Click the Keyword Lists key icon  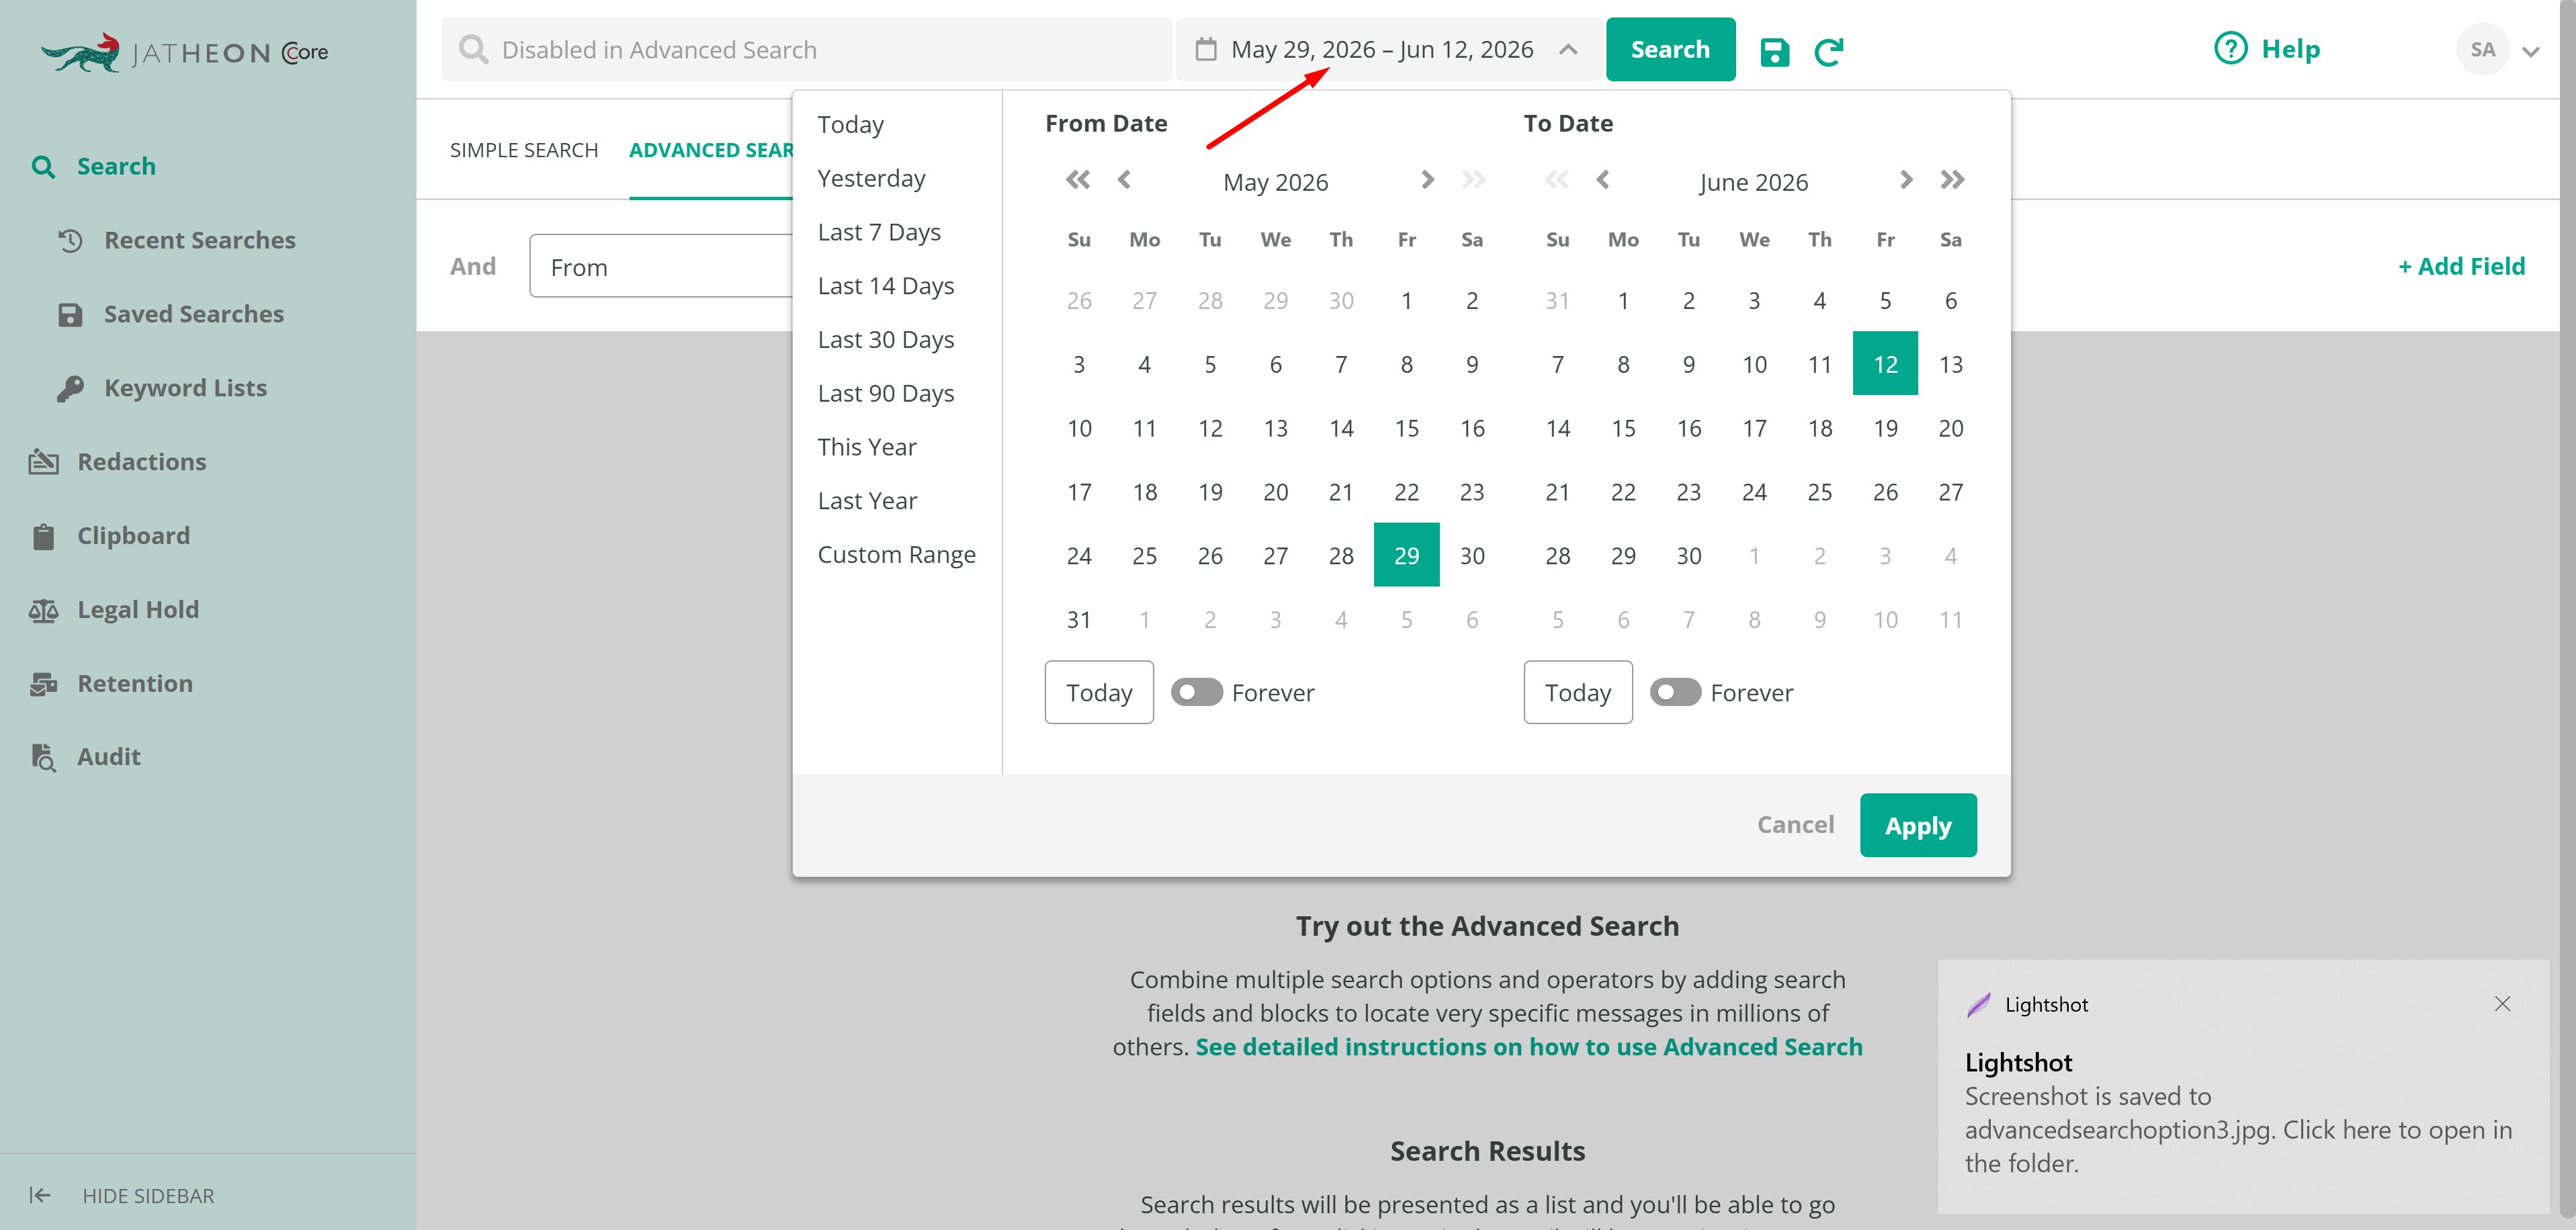[x=70, y=389]
